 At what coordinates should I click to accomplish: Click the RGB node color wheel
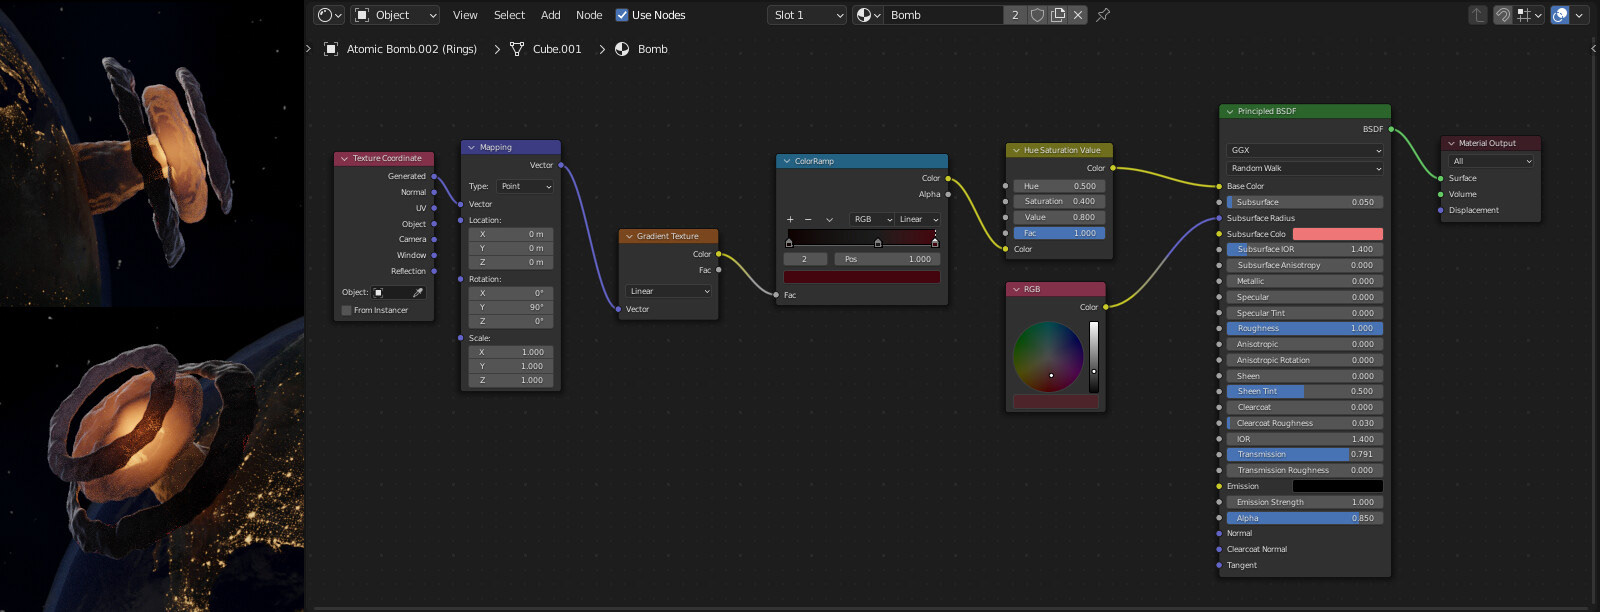coord(1048,357)
